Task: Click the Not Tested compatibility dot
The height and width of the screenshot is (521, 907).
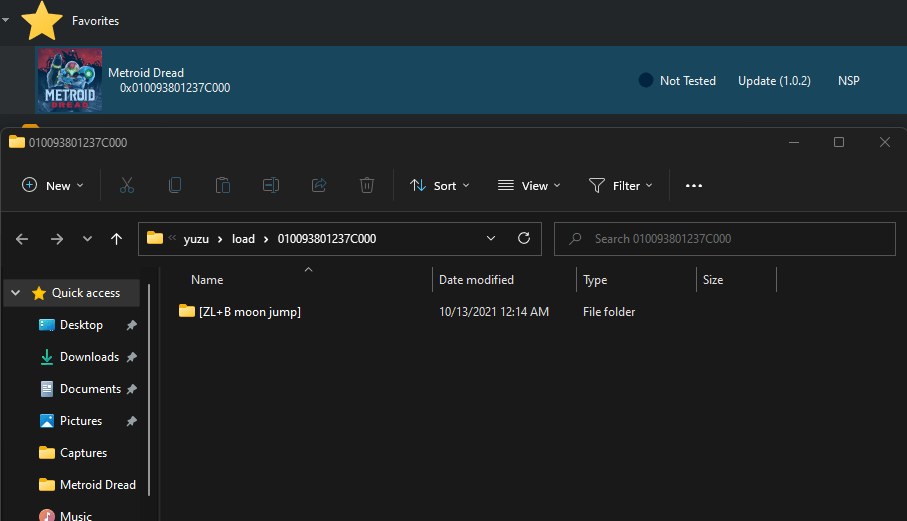Action: pos(646,80)
